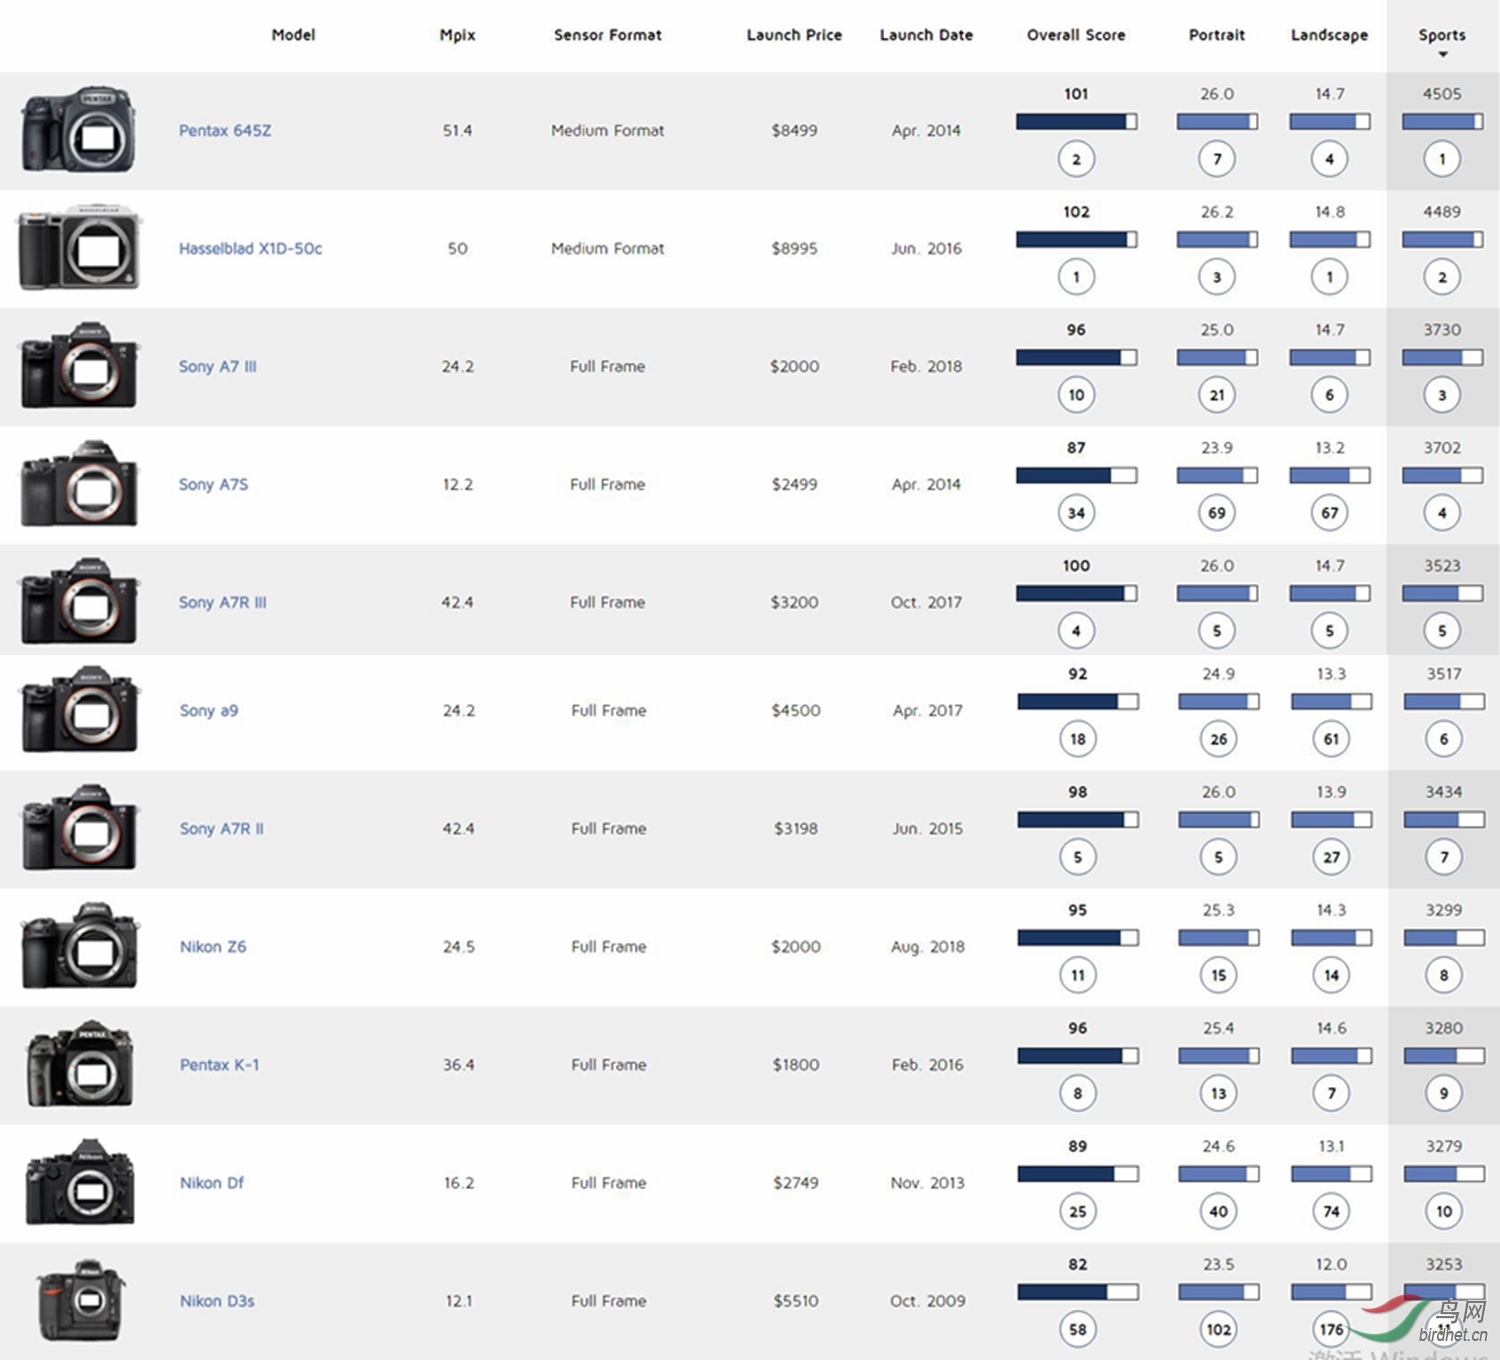Open the Sony a9 model link

pos(209,710)
